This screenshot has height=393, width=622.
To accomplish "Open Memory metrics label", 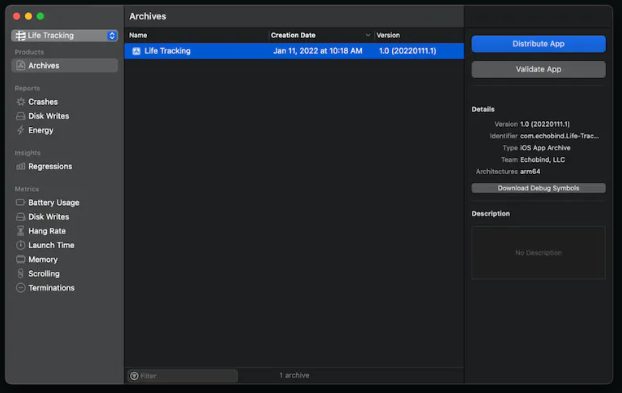I will tap(42, 260).
